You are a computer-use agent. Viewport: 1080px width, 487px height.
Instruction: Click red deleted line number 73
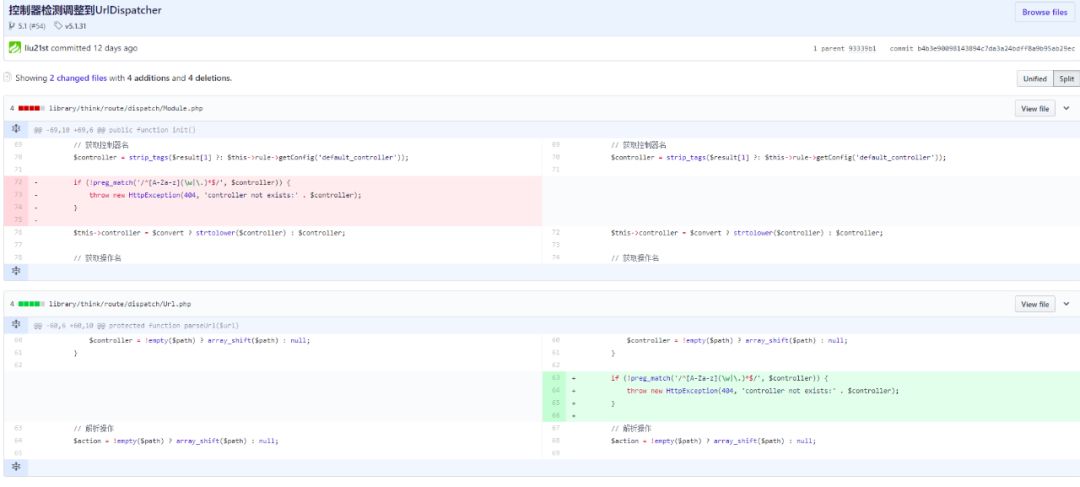pos(18,195)
